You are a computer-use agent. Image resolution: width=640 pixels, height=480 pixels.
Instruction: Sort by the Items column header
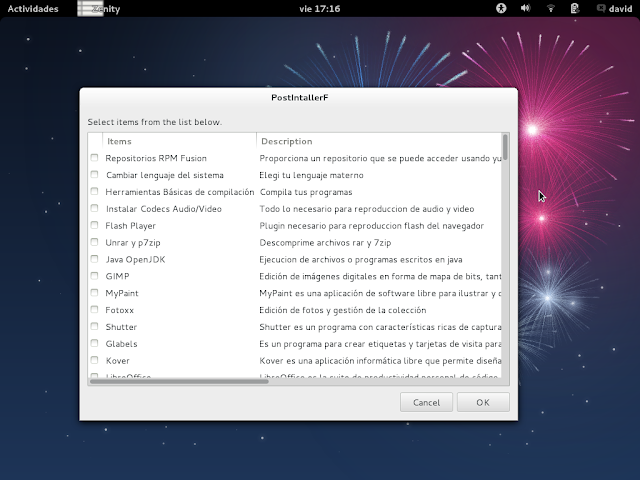[119, 142]
